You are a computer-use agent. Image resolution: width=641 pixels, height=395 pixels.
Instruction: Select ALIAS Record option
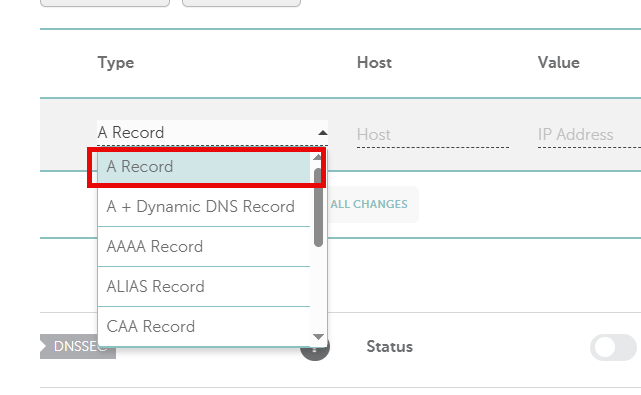pos(204,287)
